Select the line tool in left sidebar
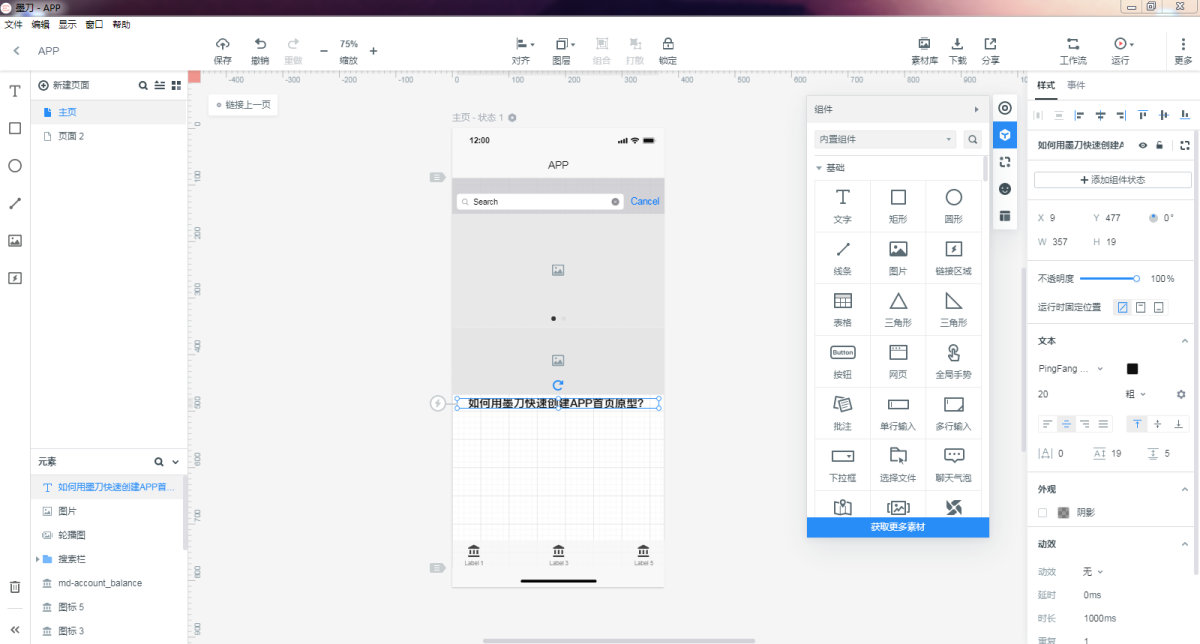Screen dimensions: 1200x644 (15, 203)
